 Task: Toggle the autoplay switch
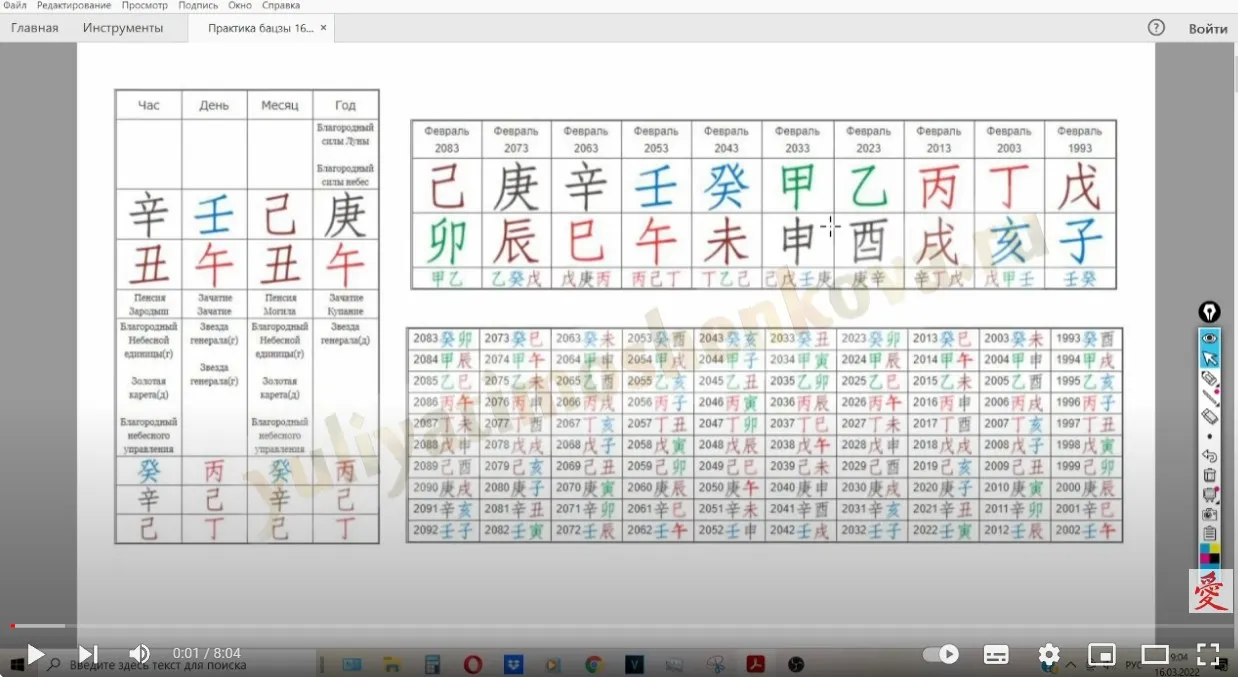(941, 654)
